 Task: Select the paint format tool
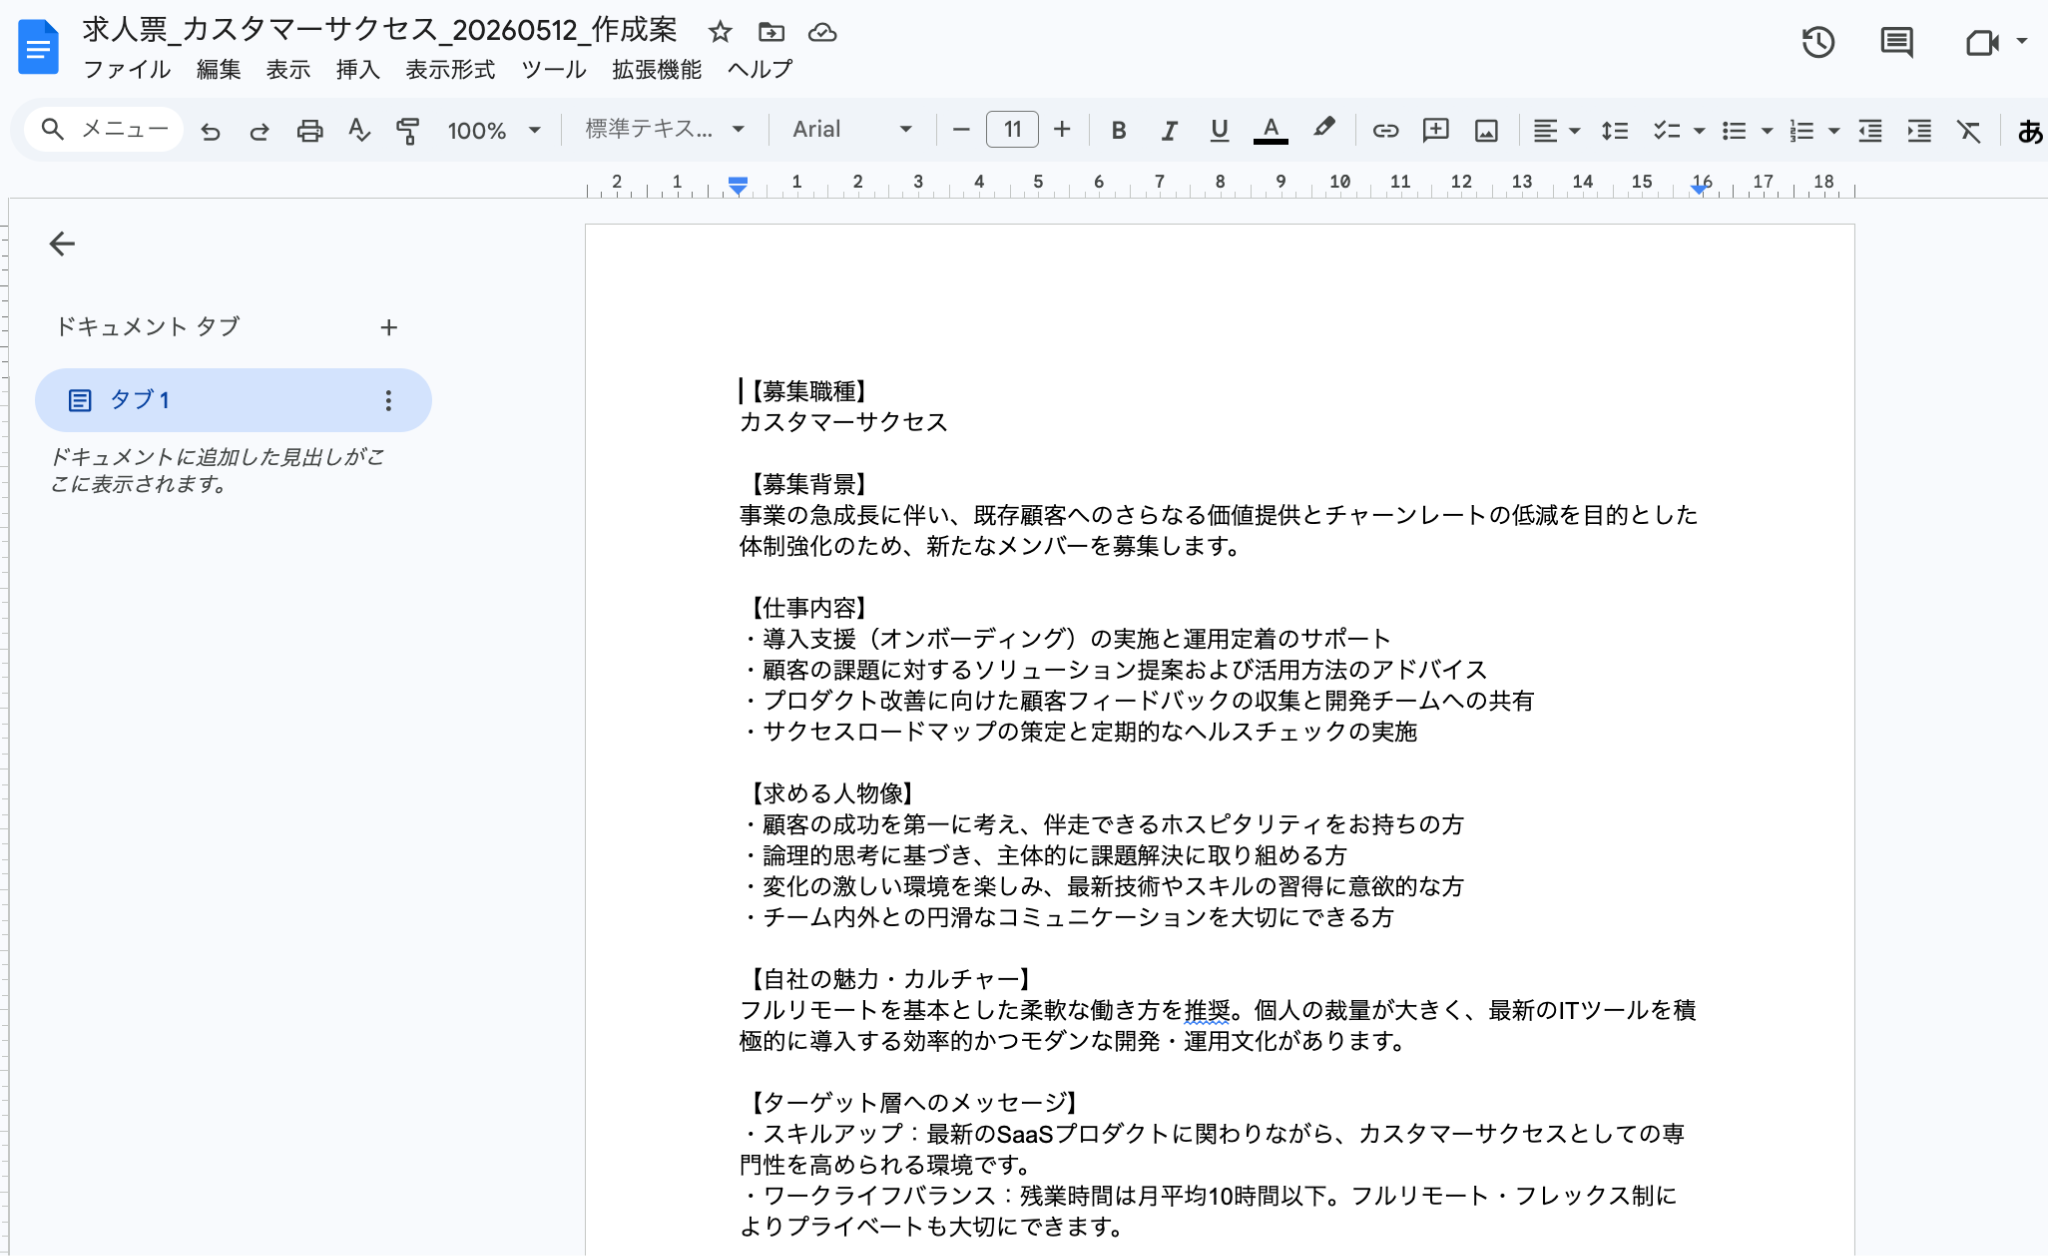[408, 130]
